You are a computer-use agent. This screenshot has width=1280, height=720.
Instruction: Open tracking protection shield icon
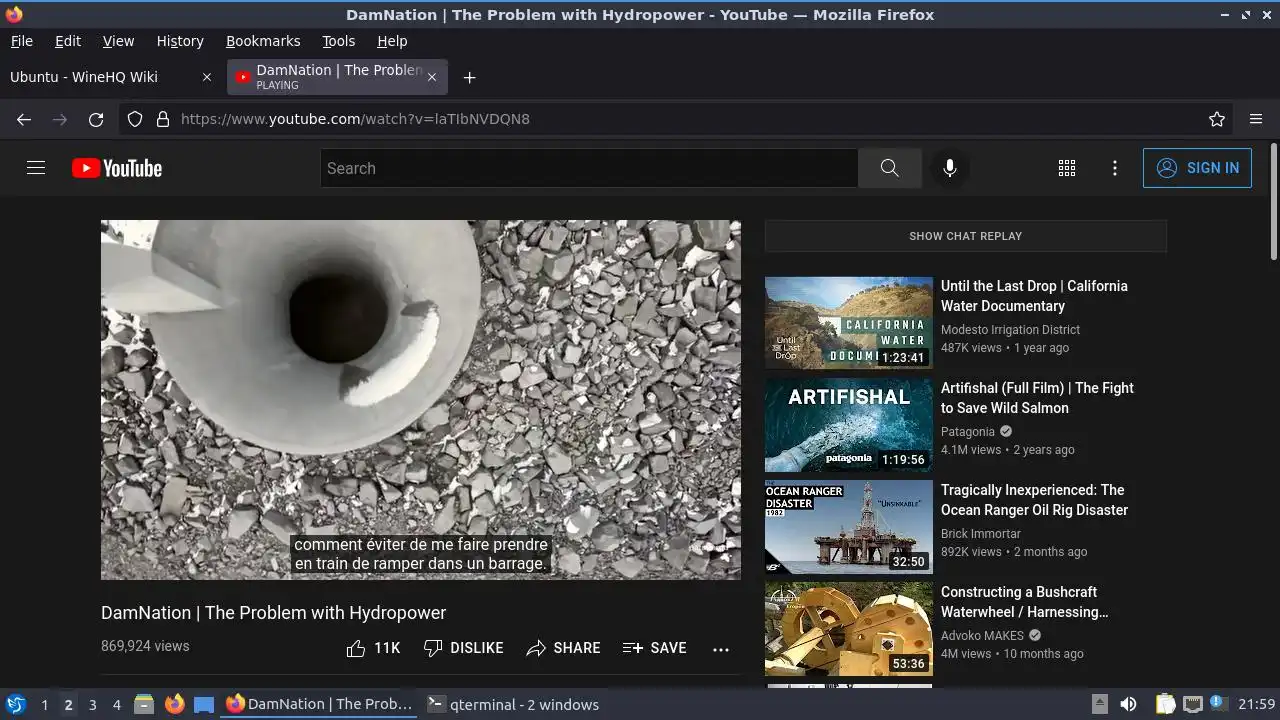(135, 119)
